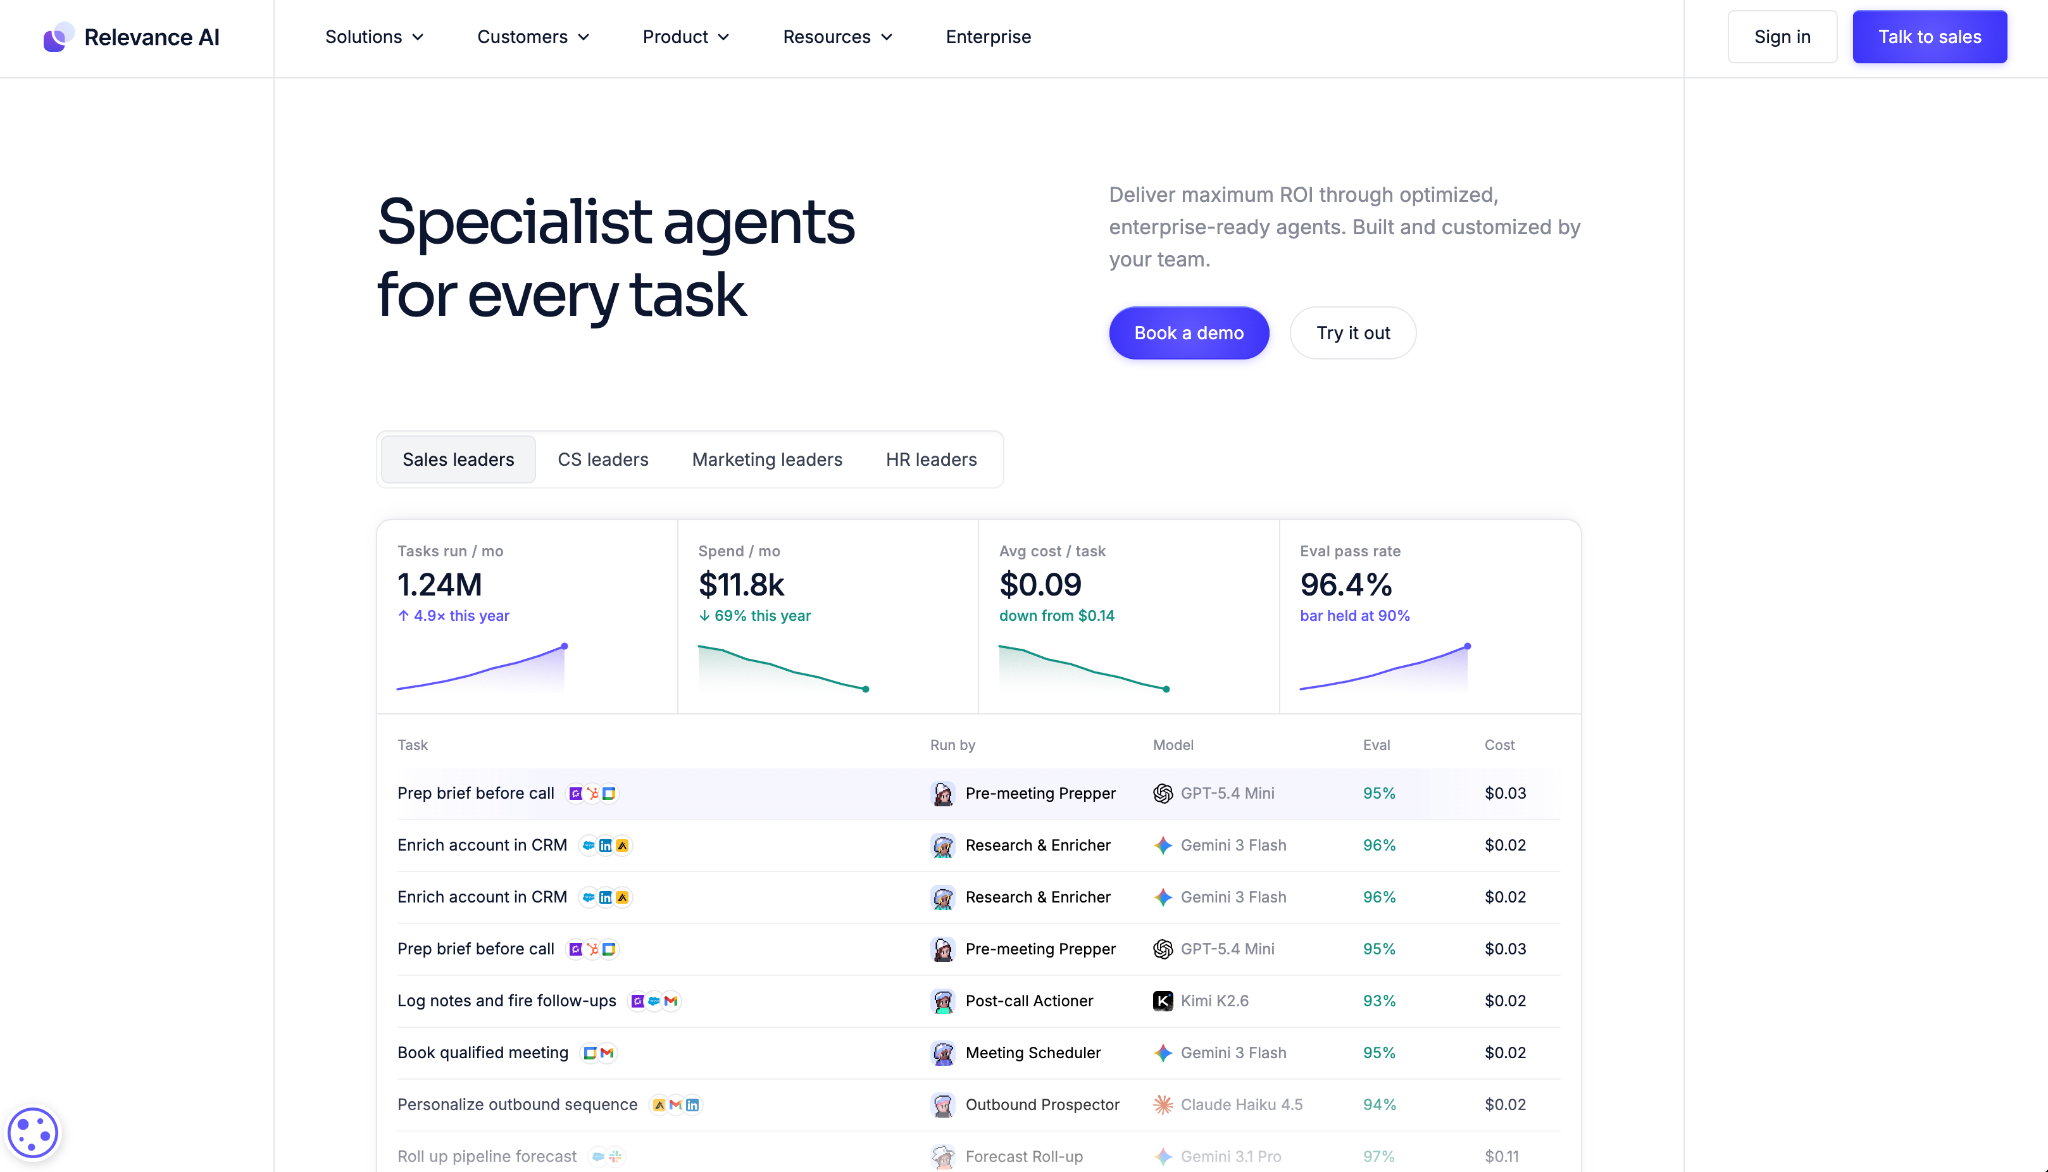
Task: Click the Kimi K2.6 model icon
Action: pyautogui.click(x=1163, y=1001)
